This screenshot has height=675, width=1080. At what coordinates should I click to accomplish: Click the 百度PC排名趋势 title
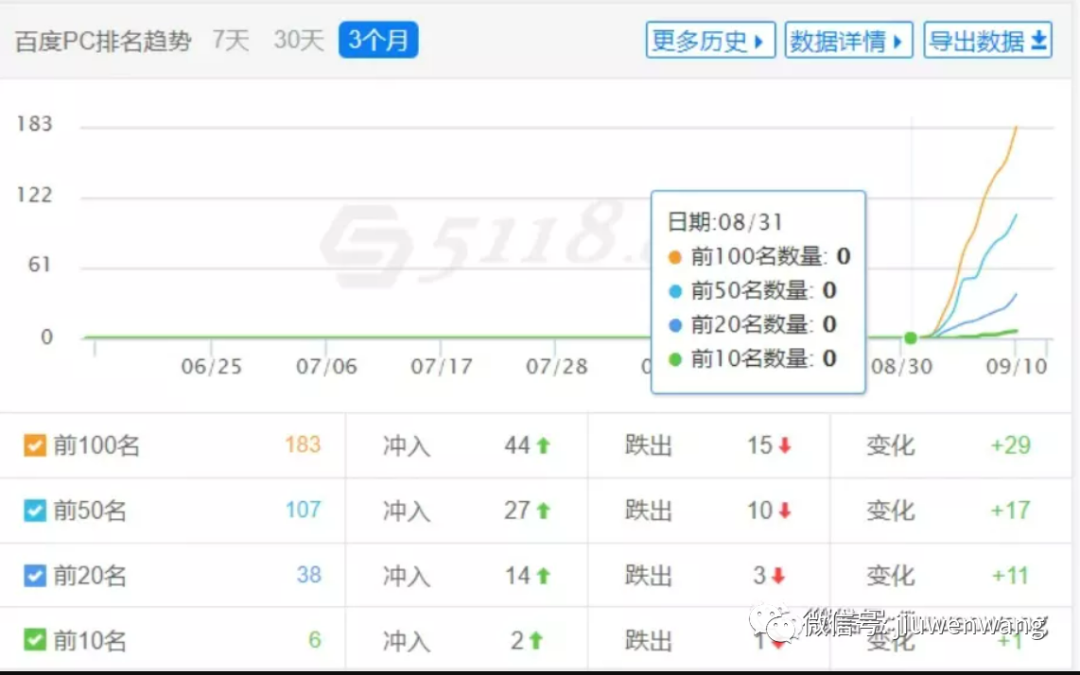point(103,41)
